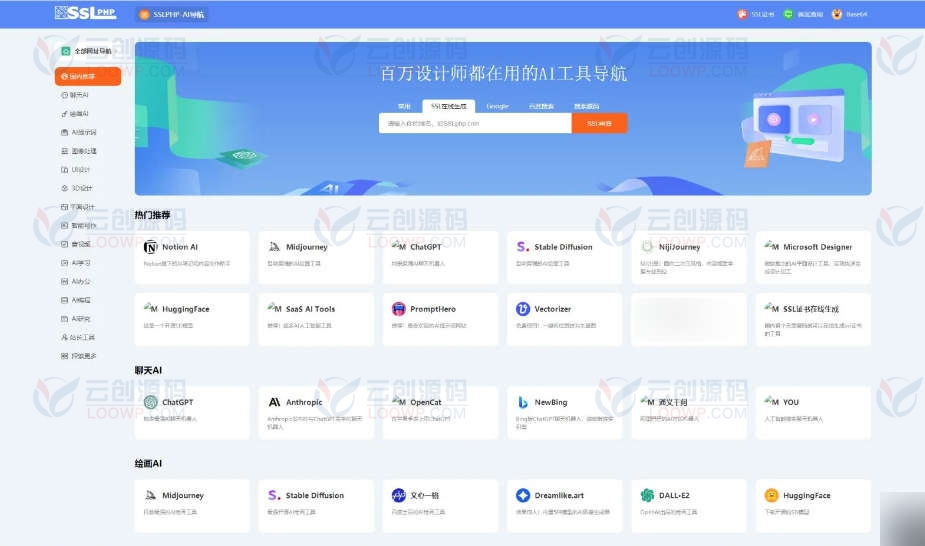Open 图像处理 category in sidebar

click(79, 151)
